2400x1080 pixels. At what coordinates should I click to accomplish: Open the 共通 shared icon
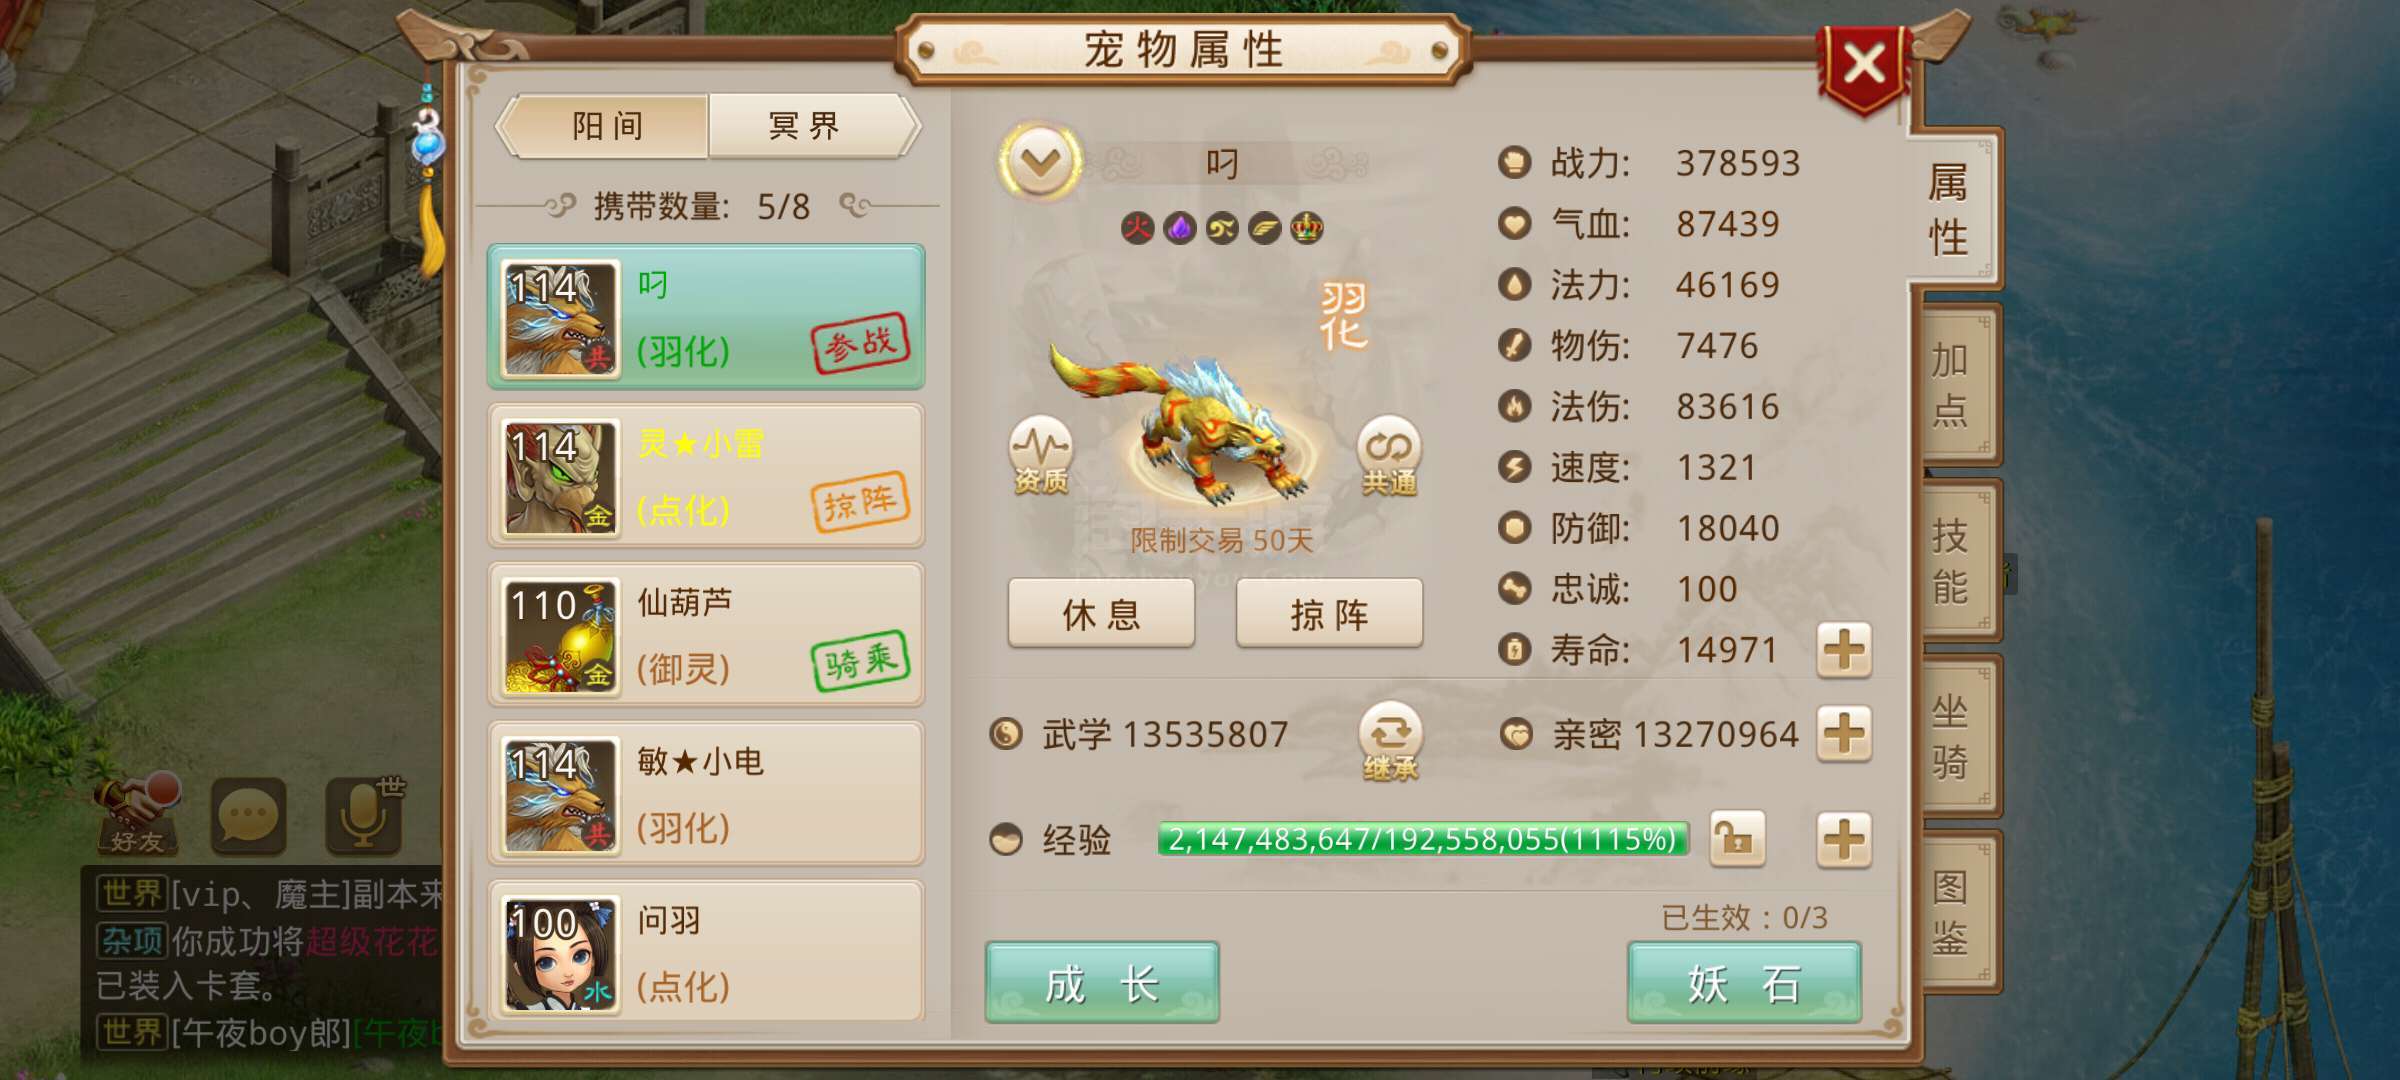point(1389,455)
